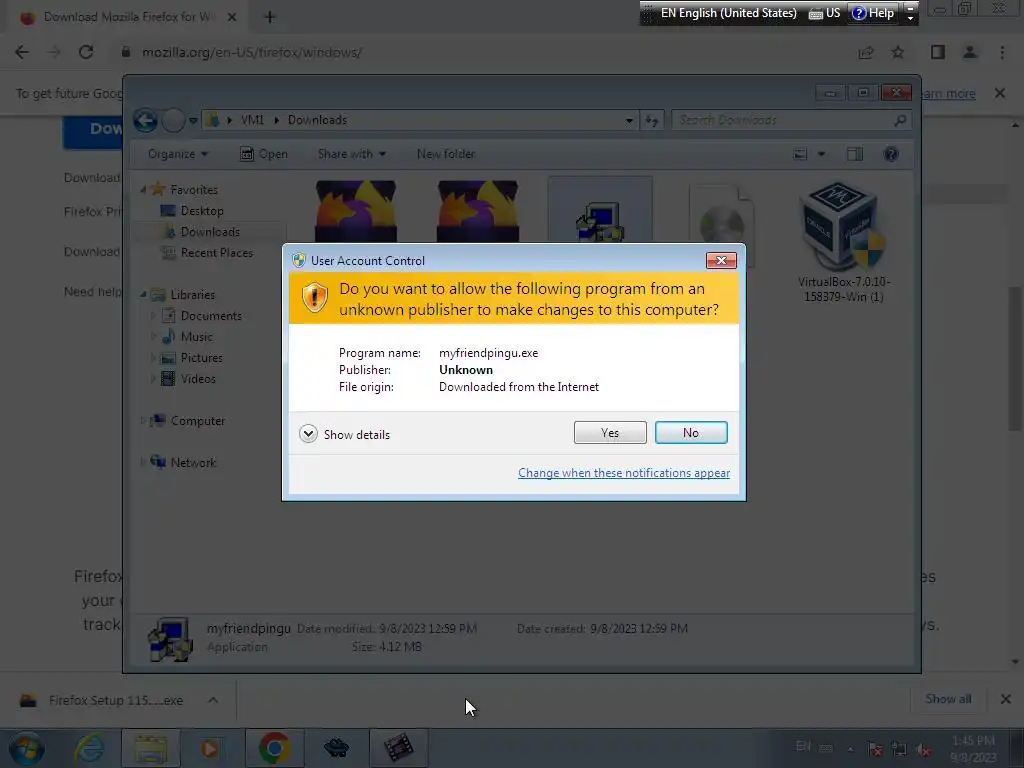The width and height of the screenshot is (1024, 768).
Task: Open Windows Explorer taskbar icon
Action: click(x=151, y=748)
